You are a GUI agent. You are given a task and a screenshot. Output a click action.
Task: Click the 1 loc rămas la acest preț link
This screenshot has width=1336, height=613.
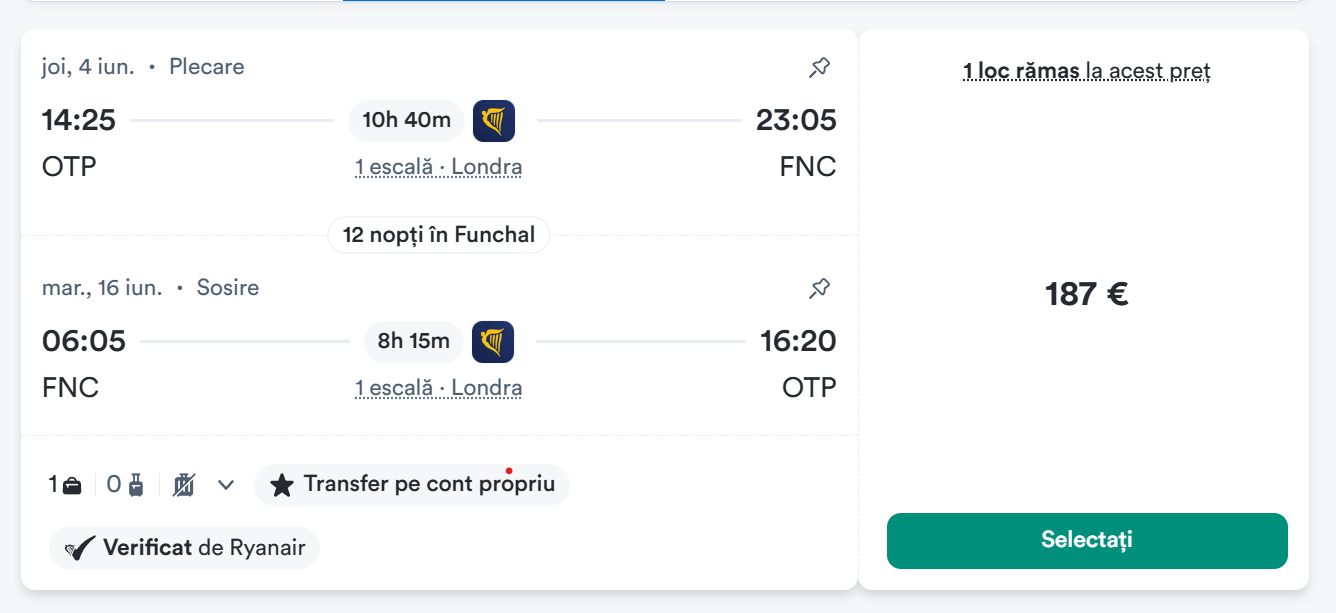tap(1086, 71)
